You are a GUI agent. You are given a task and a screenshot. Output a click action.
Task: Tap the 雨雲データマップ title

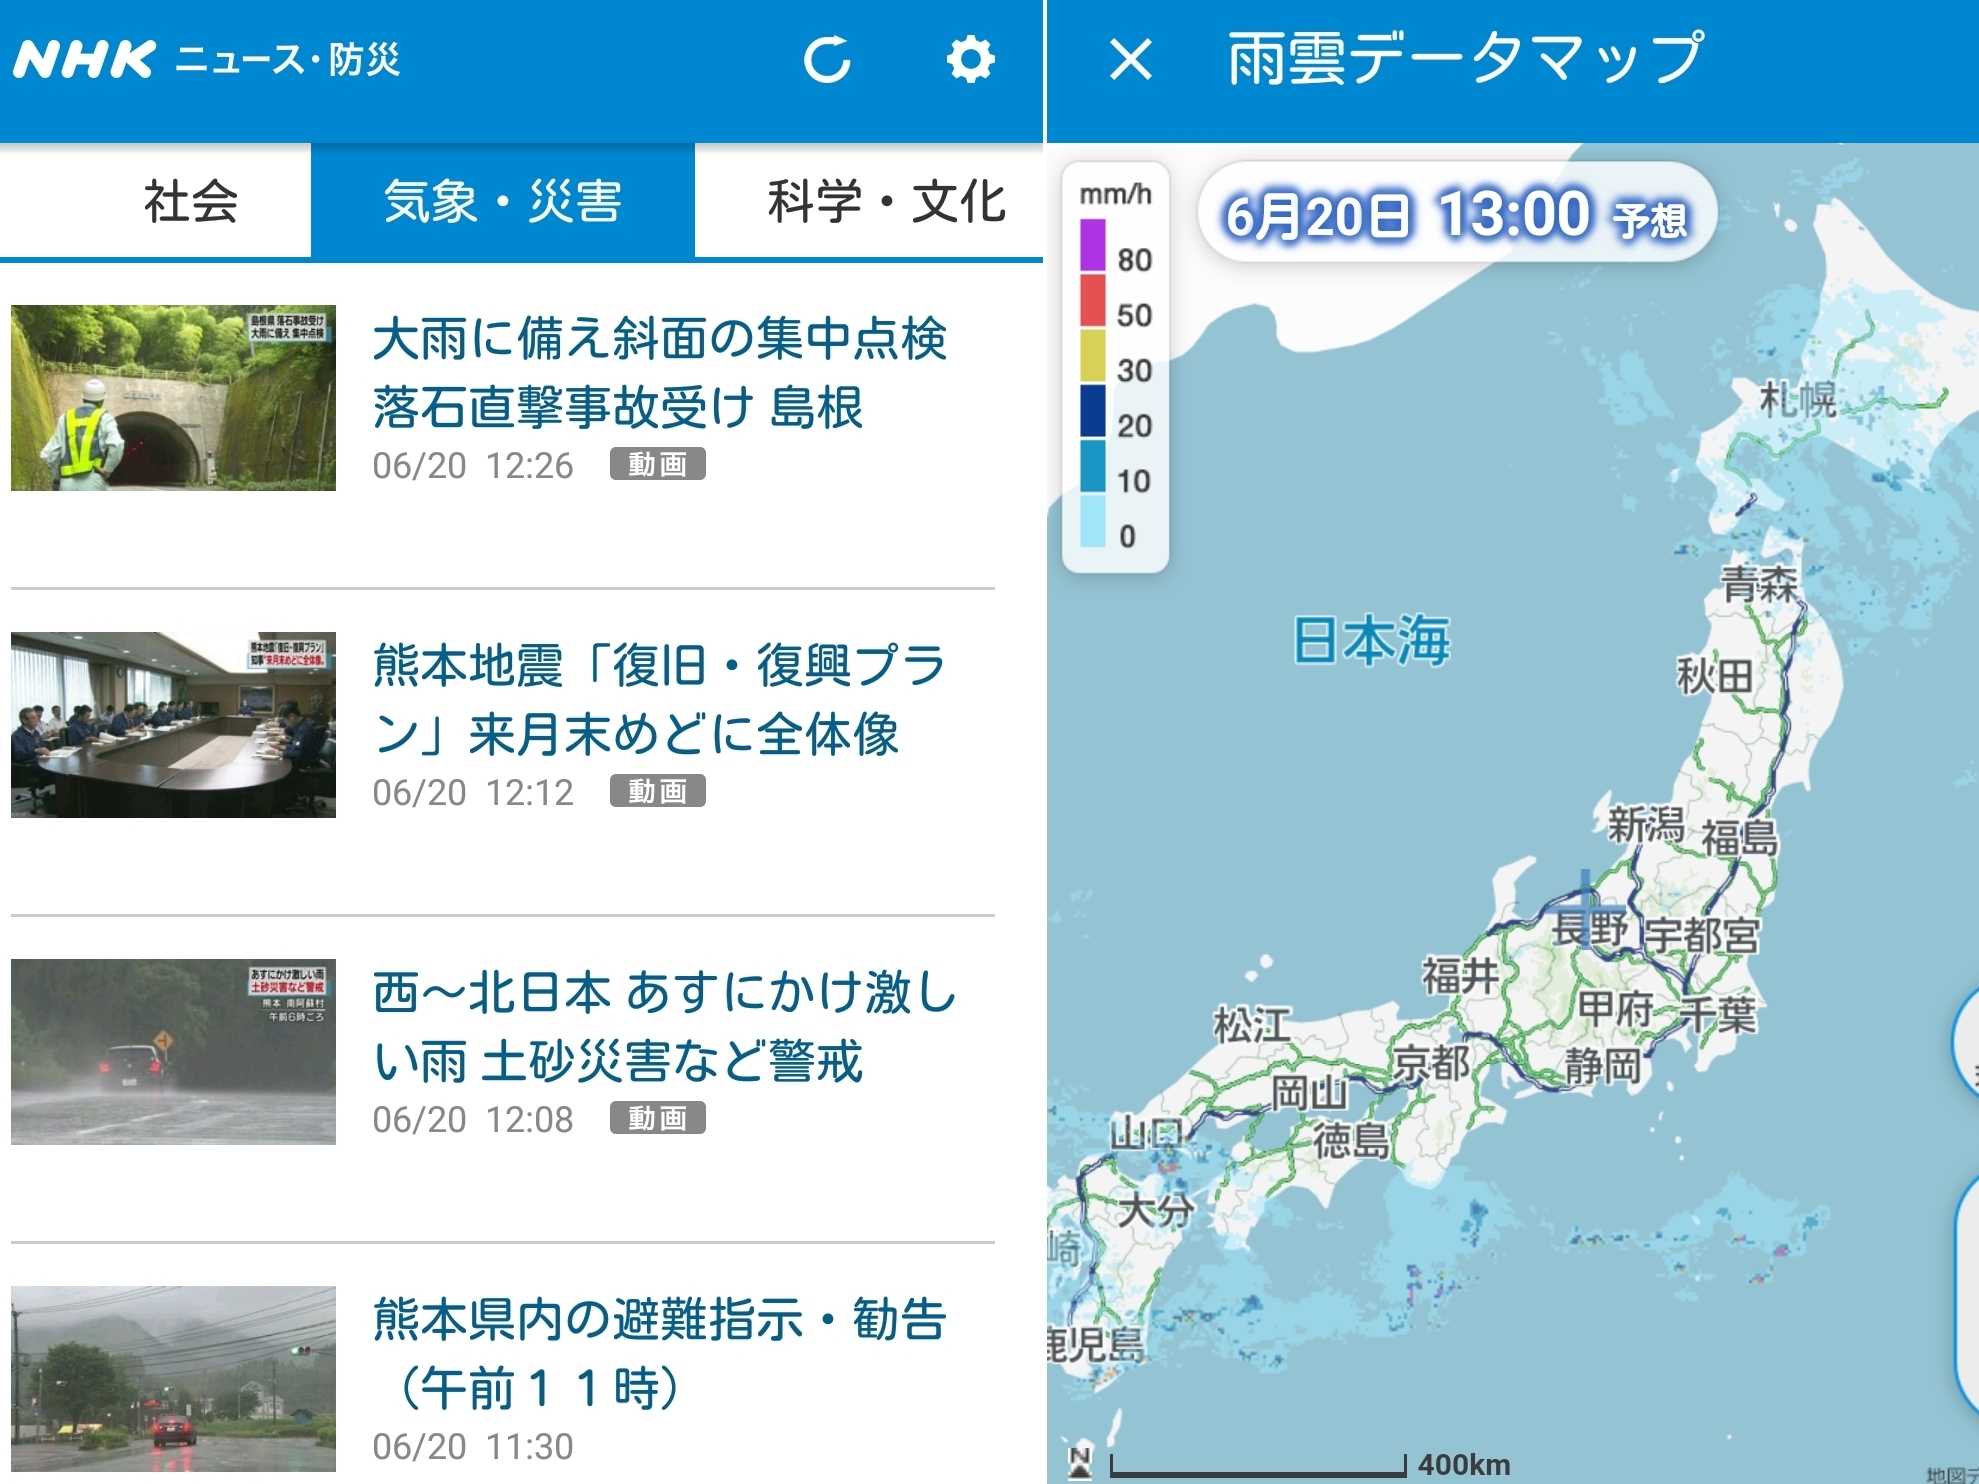point(1466,58)
